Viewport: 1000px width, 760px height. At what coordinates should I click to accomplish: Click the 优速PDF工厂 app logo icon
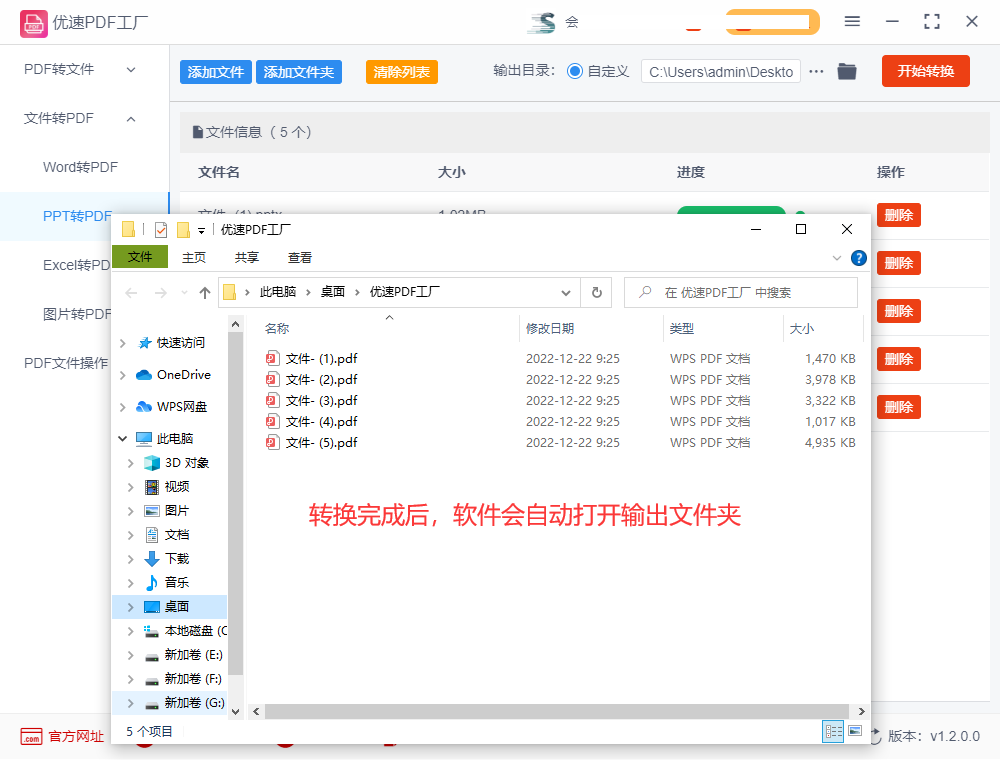click(34, 24)
